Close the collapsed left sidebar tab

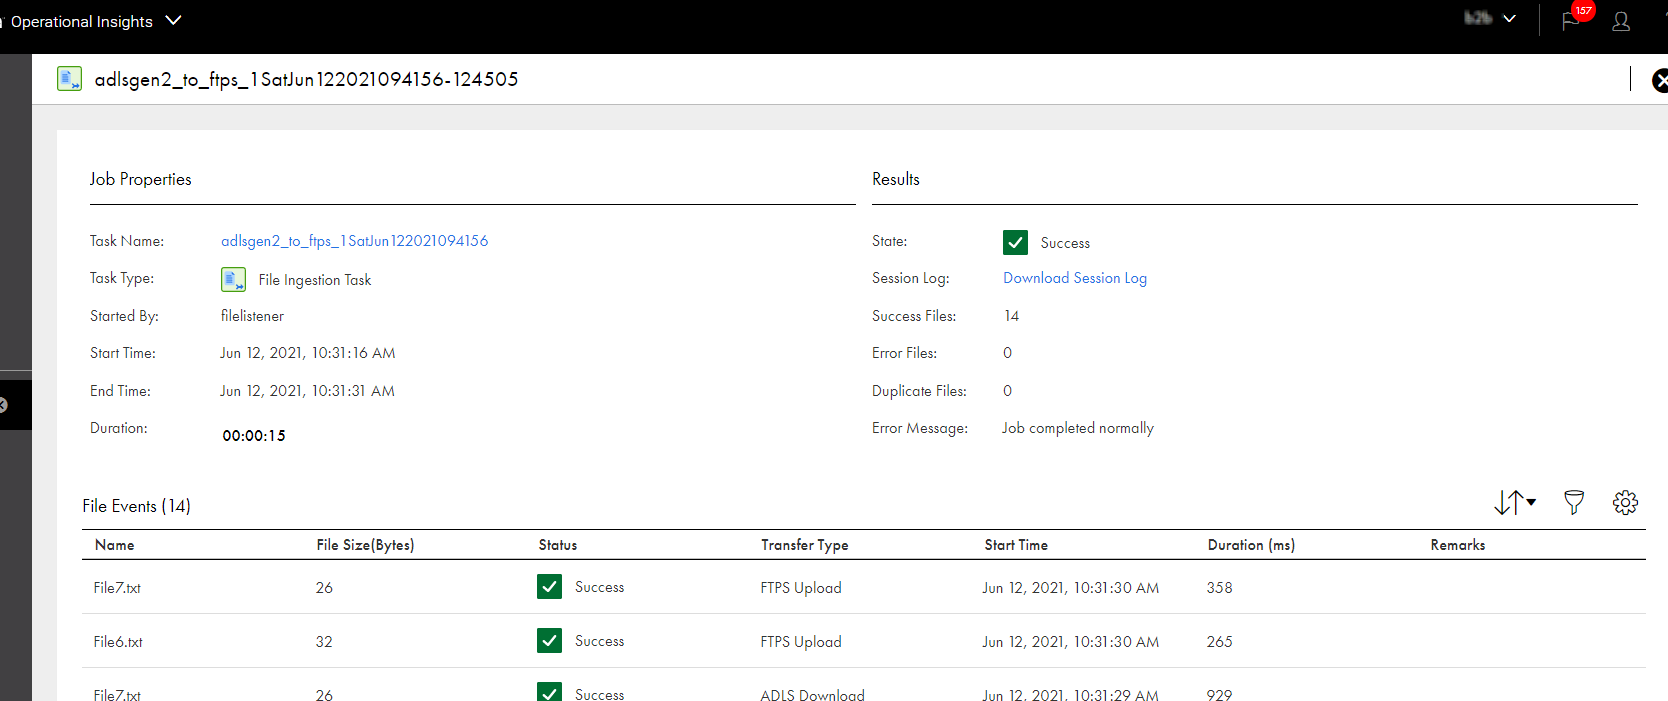coord(3,405)
